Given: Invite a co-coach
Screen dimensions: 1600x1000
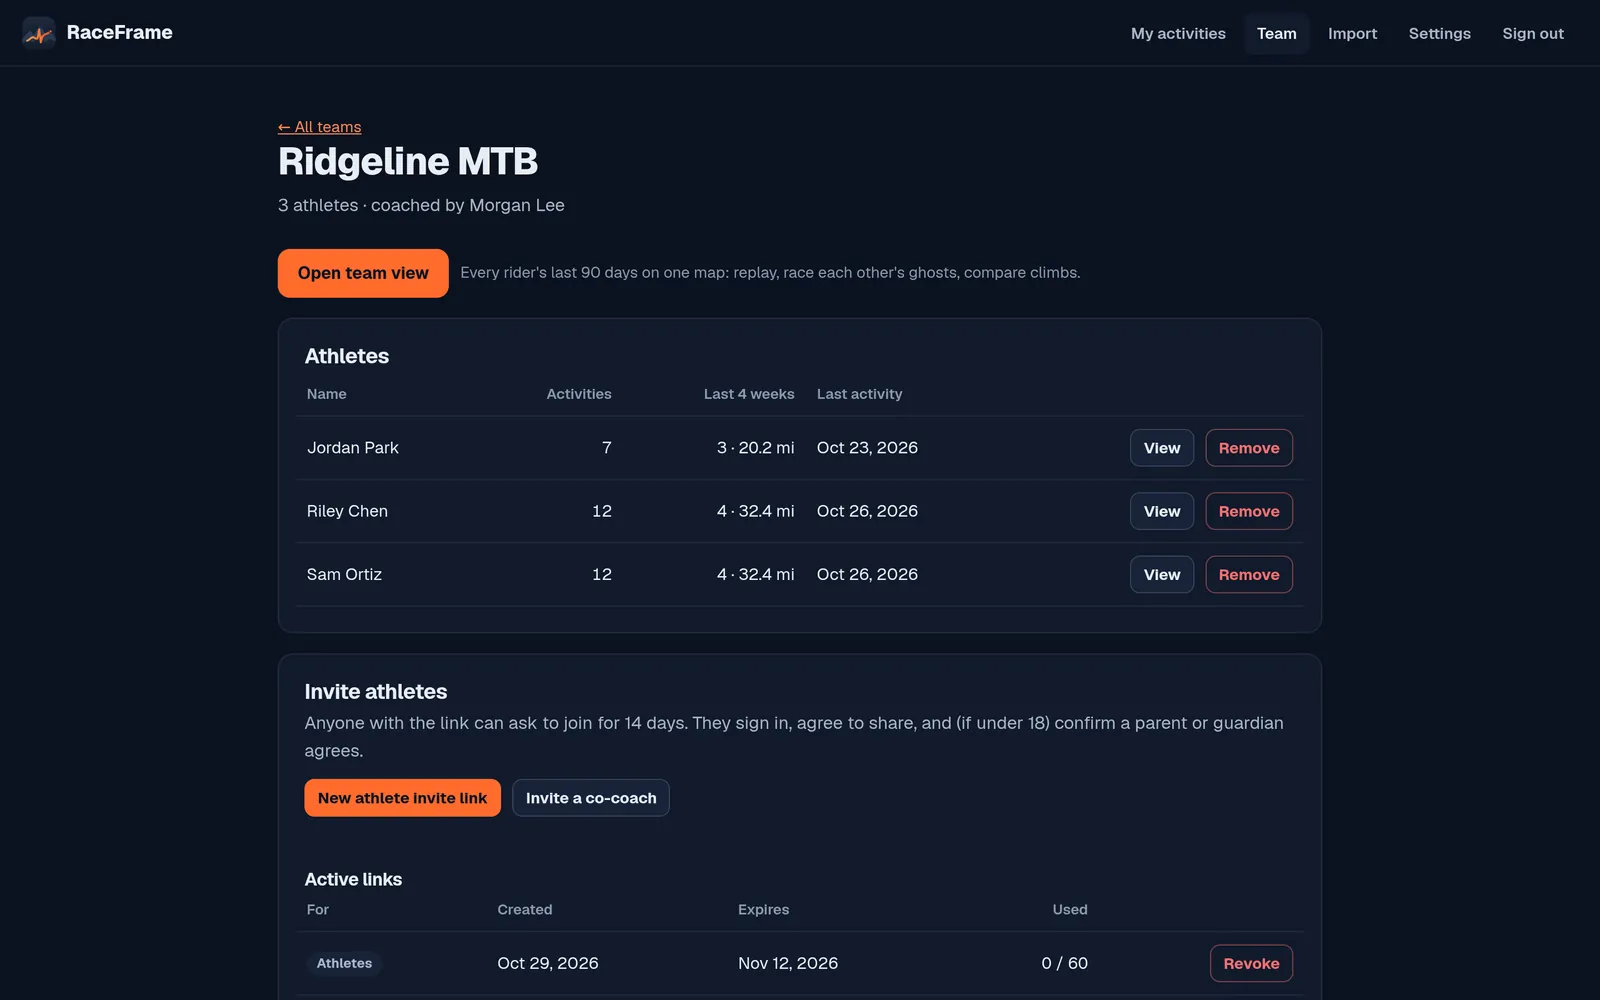Looking at the screenshot, I should (x=591, y=798).
